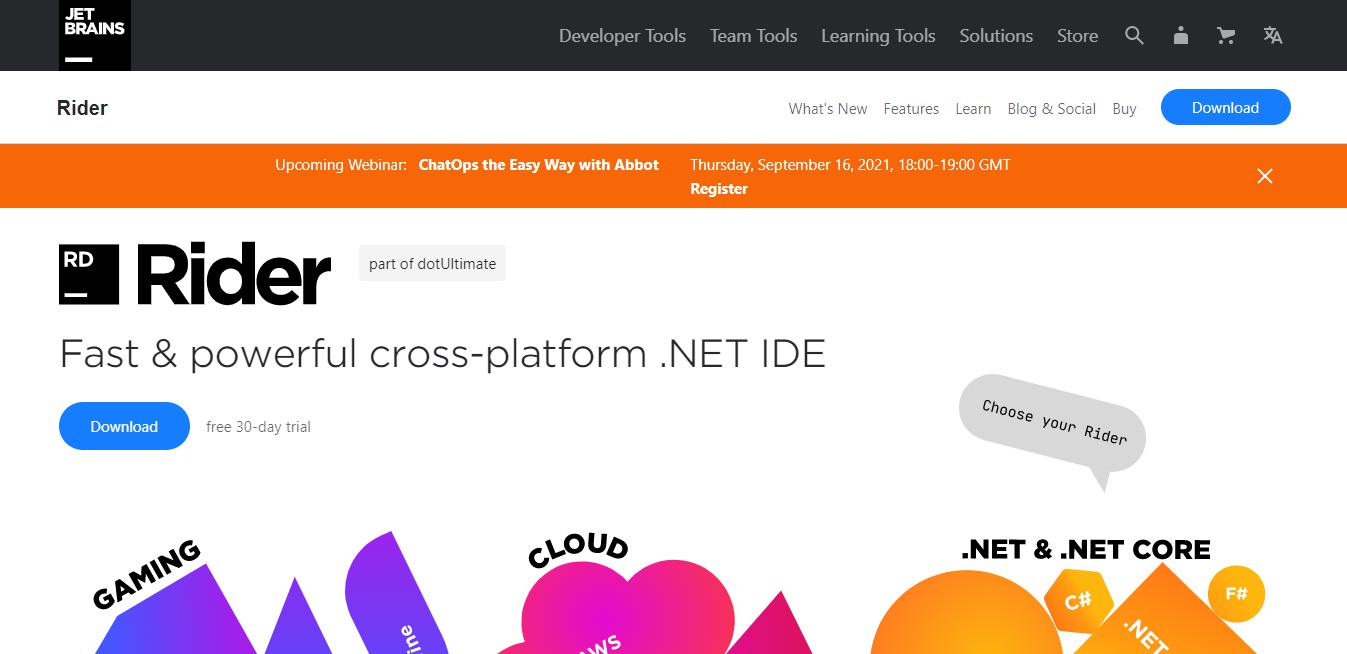1347x654 pixels.
Task: Click the Download button in the header
Action: click(x=1225, y=107)
